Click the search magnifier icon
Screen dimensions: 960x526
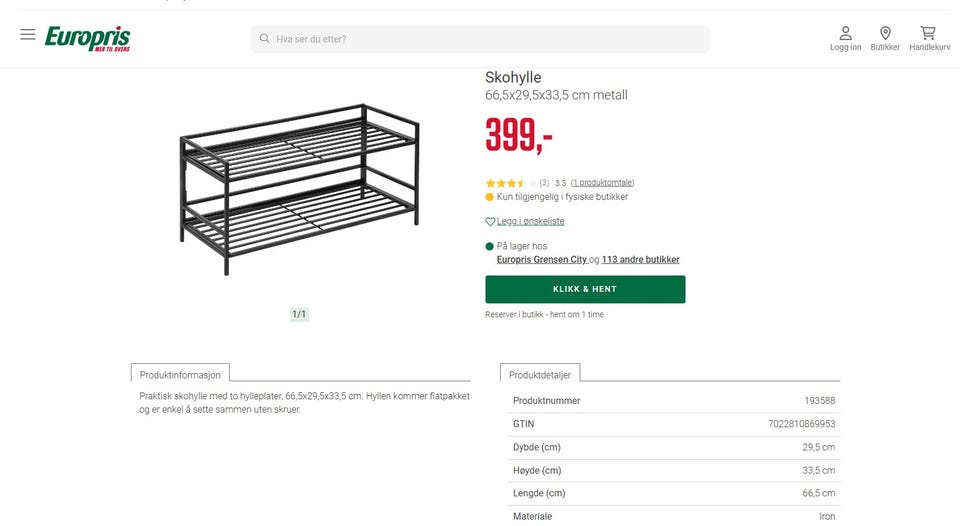pyautogui.click(x=265, y=39)
